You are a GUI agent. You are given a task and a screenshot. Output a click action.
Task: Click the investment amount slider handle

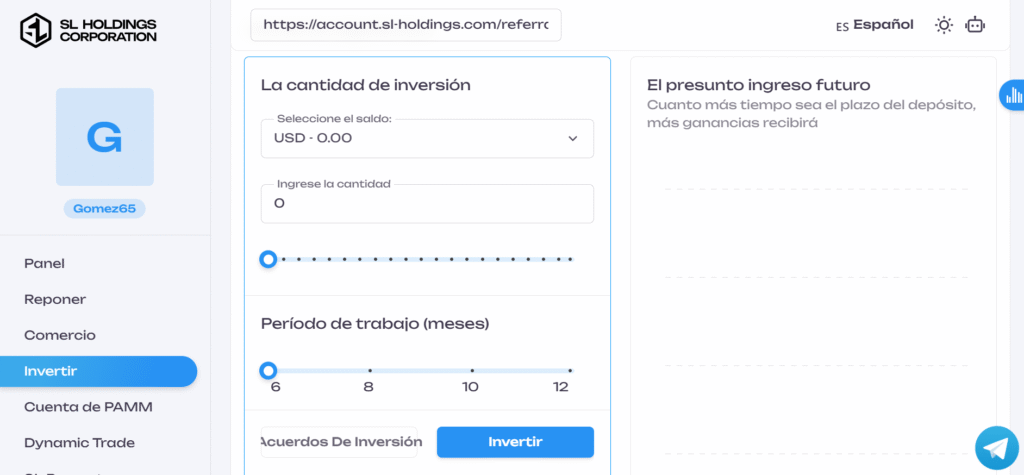[x=268, y=259]
